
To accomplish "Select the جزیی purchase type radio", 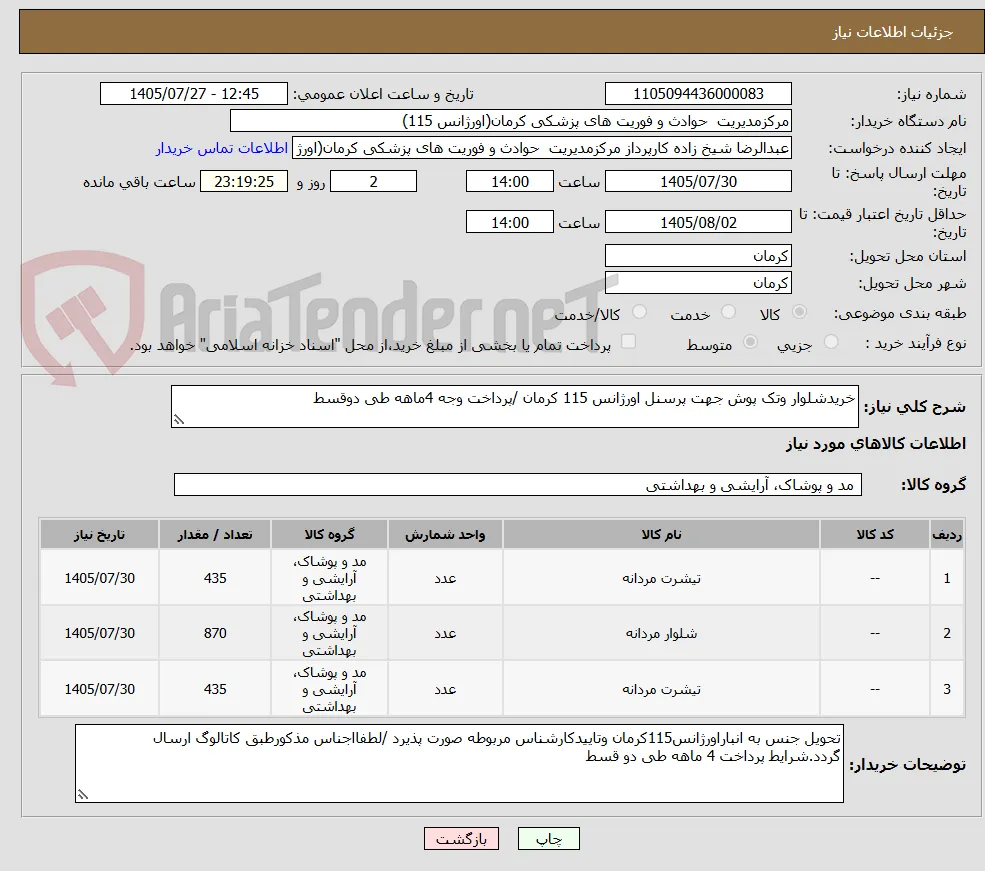I will (830, 342).
